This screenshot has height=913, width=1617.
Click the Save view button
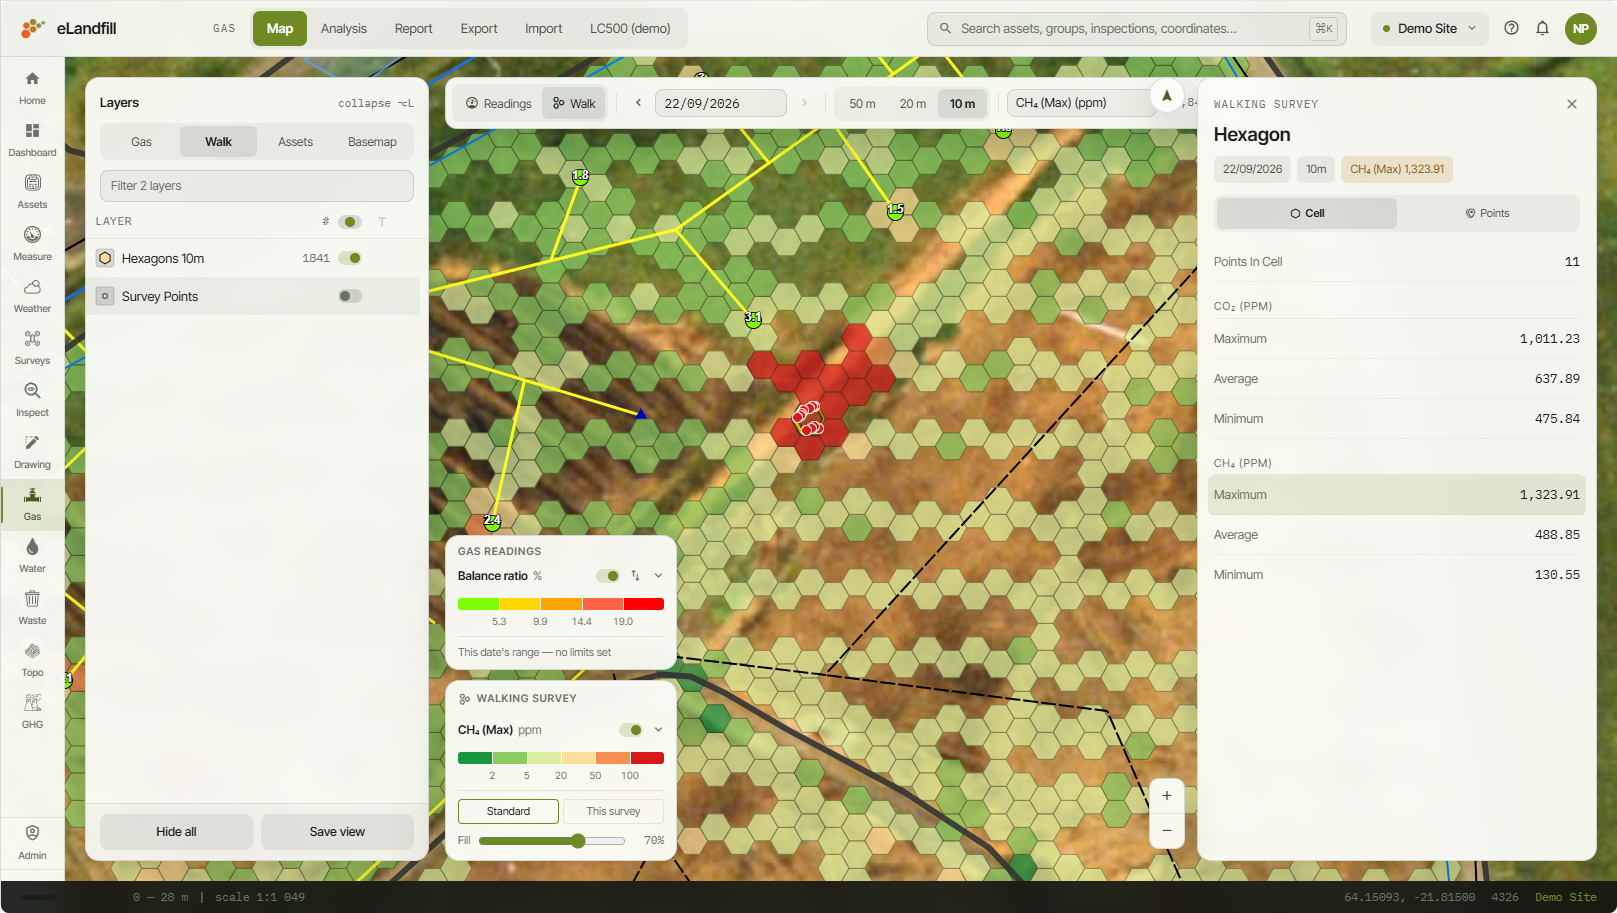[337, 832]
